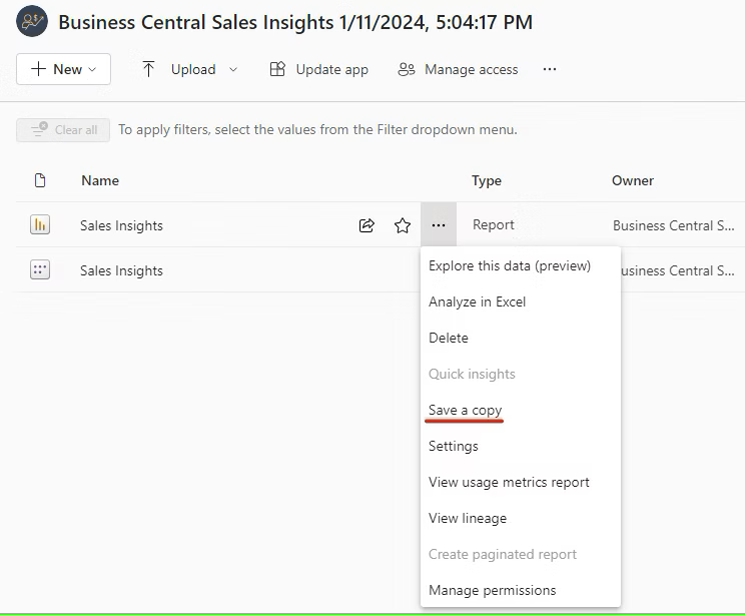Open the New dropdown button
The width and height of the screenshot is (745, 615).
(63, 69)
